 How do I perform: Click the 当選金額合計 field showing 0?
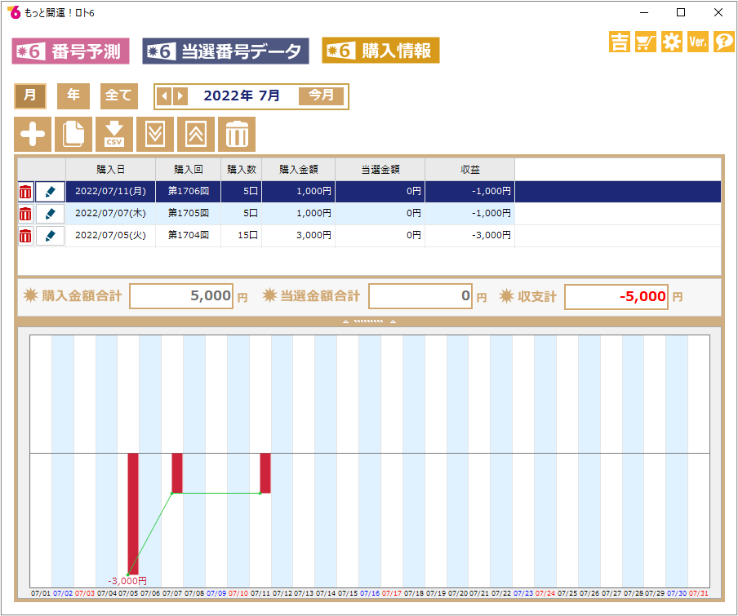pyautogui.click(x=420, y=296)
